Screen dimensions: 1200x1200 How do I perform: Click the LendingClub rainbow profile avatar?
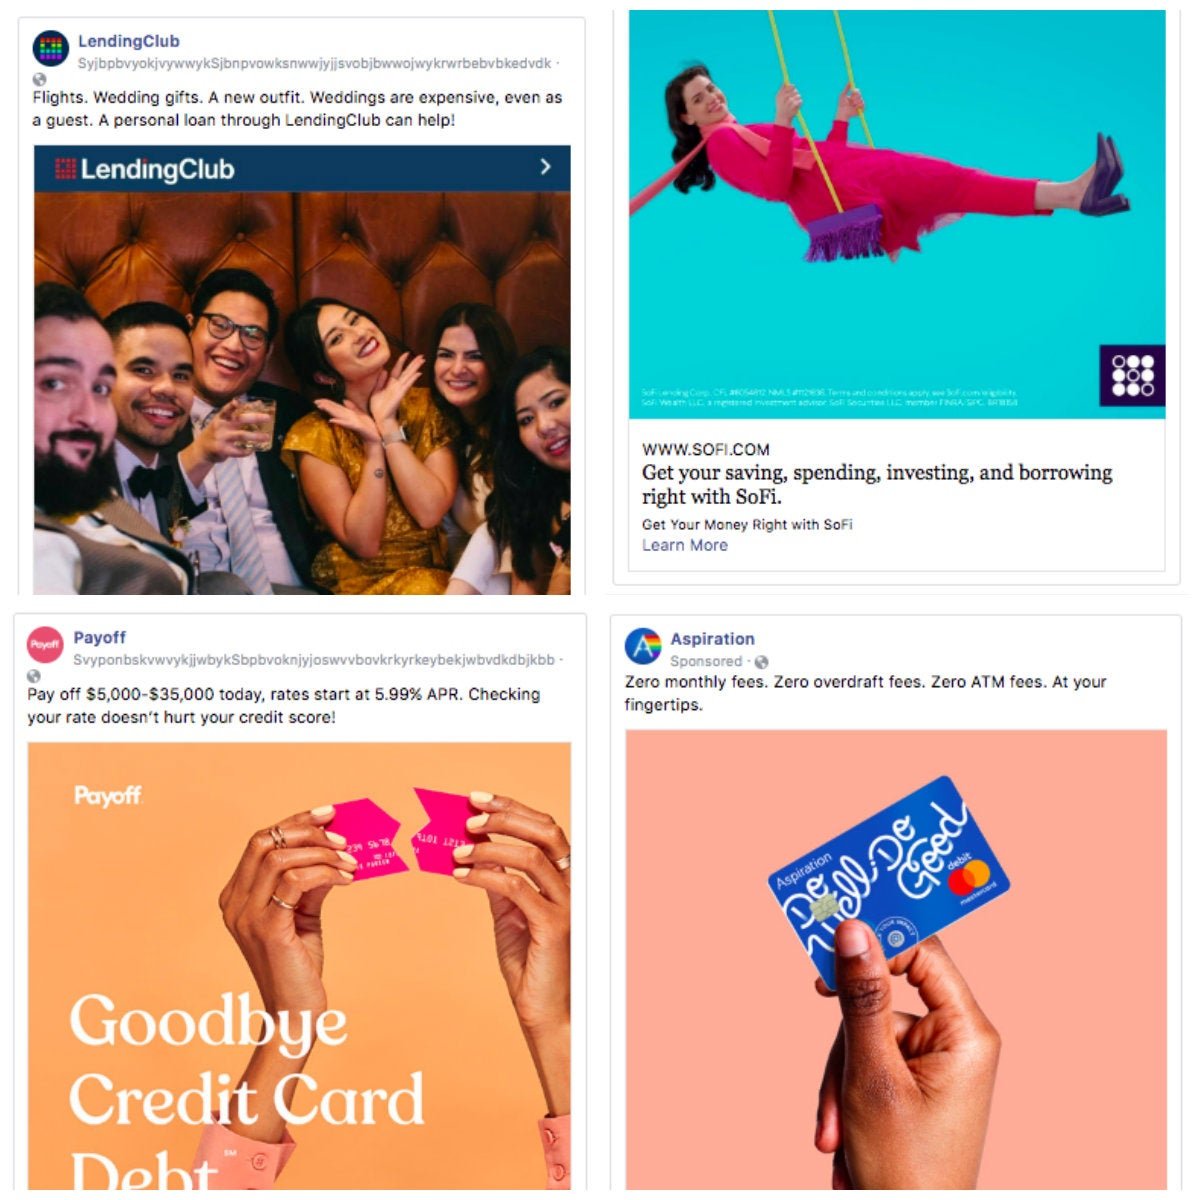tap(50, 48)
